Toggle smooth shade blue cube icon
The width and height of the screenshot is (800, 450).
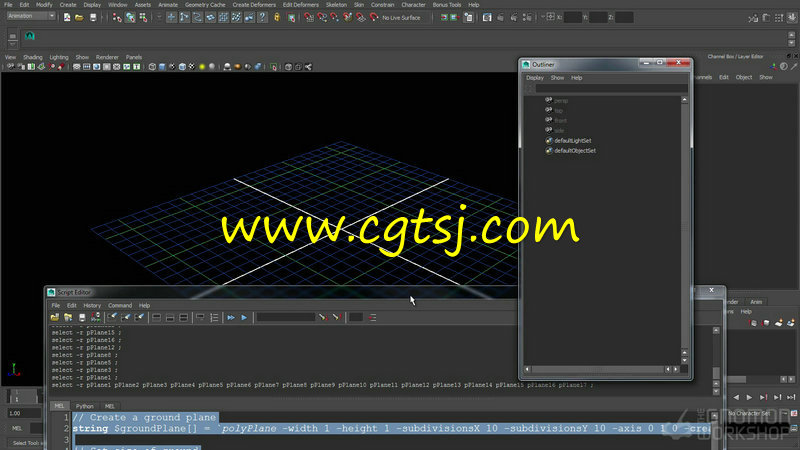[x=162, y=67]
